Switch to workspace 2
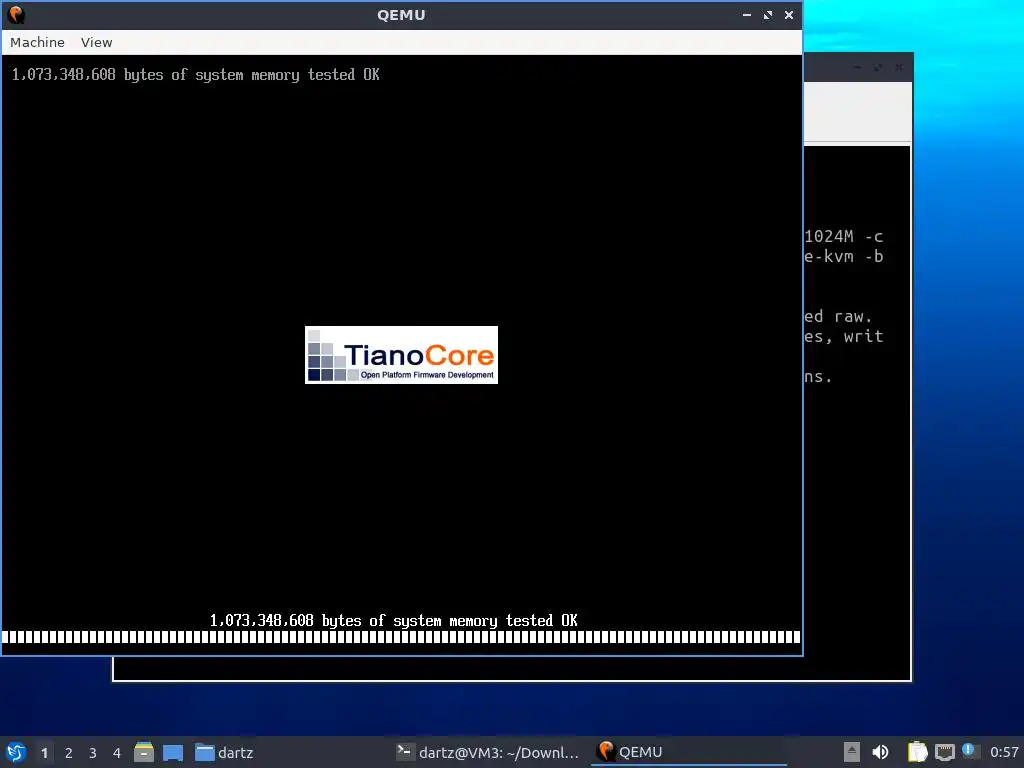Image resolution: width=1024 pixels, height=768 pixels. click(x=69, y=753)
